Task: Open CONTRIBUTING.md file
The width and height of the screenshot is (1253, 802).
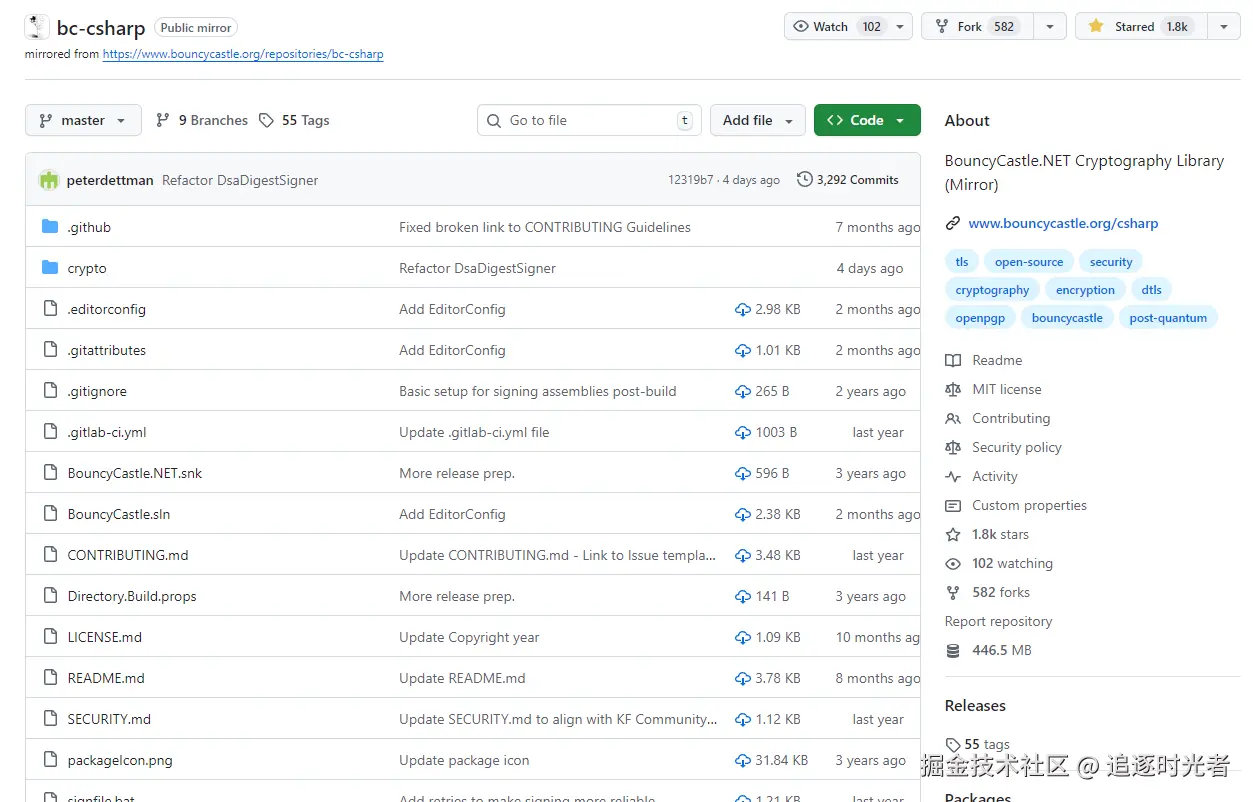Action: pyautogui.click(x=128, y=555)
